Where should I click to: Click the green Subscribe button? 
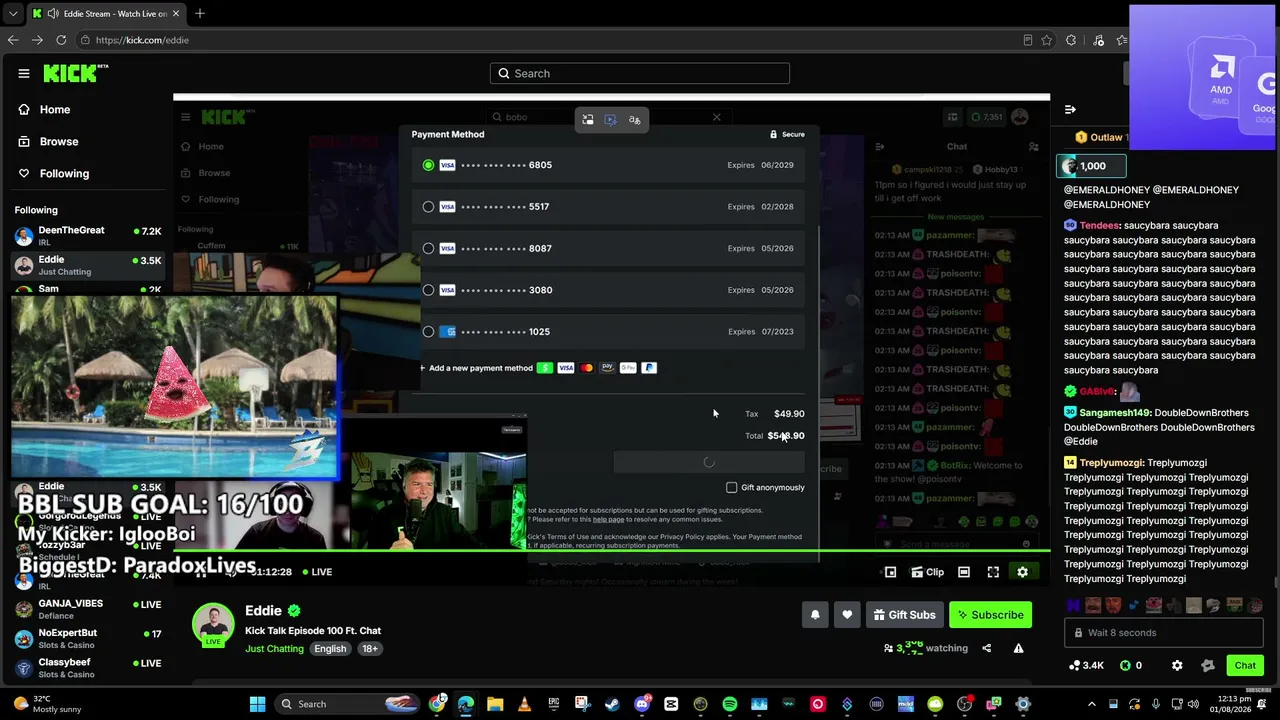point(990,615)
